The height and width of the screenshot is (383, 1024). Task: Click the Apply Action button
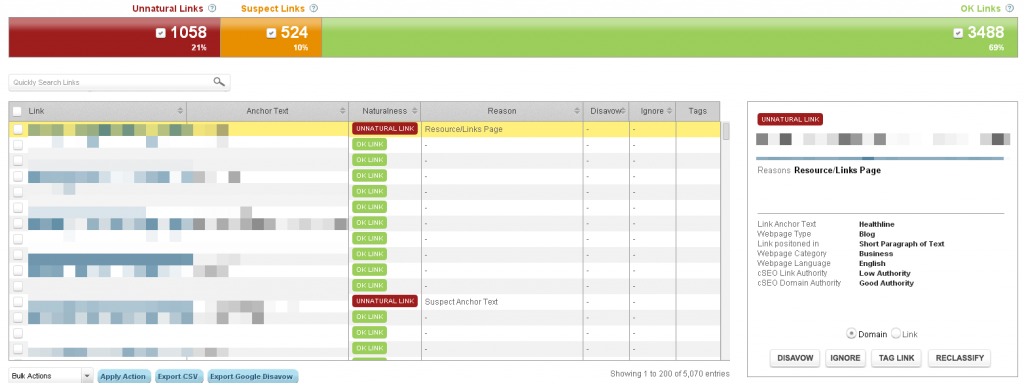coord(124,376)
